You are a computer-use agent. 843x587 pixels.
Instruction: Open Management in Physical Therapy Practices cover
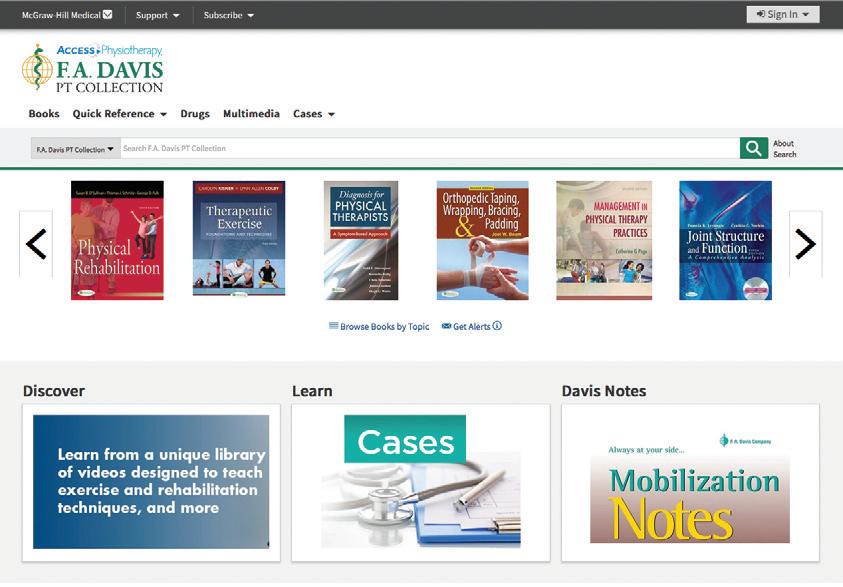pos(604,240)
